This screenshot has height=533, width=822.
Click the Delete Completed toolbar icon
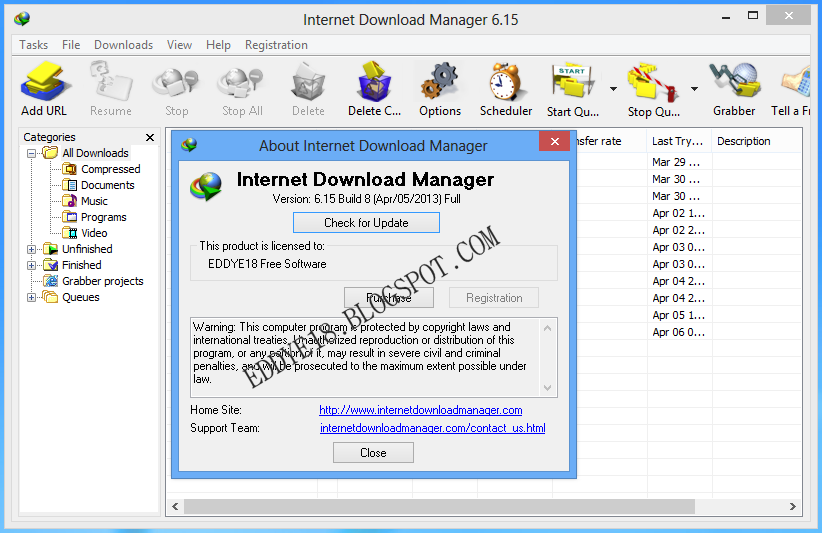point(374,81)
